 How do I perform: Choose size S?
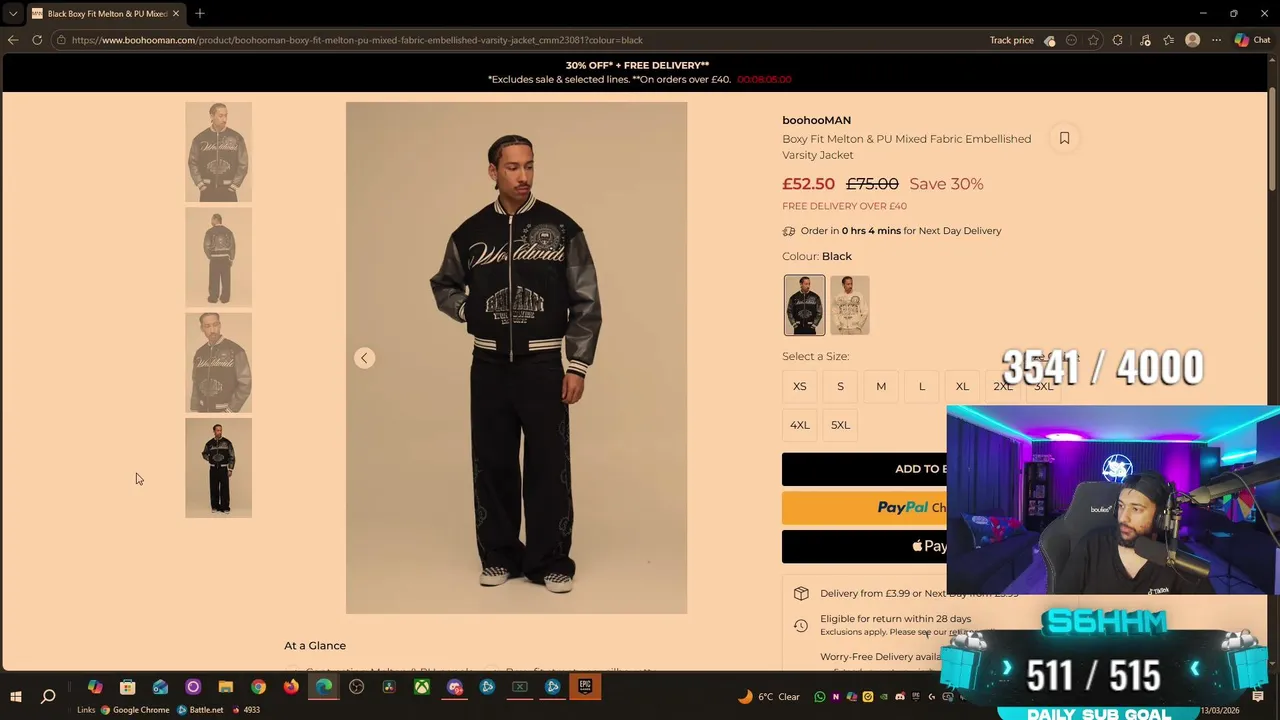pyautogui.click(x=840, y=386)
